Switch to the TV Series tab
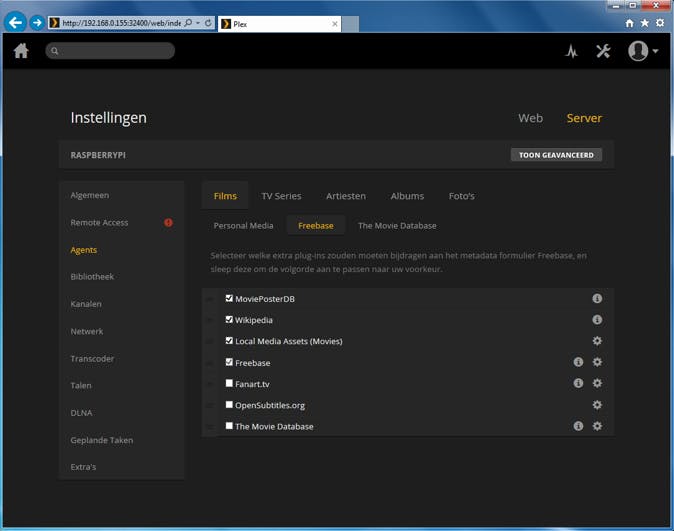The width and height of the screenshot is (674, 531). [x=281, y=196]
